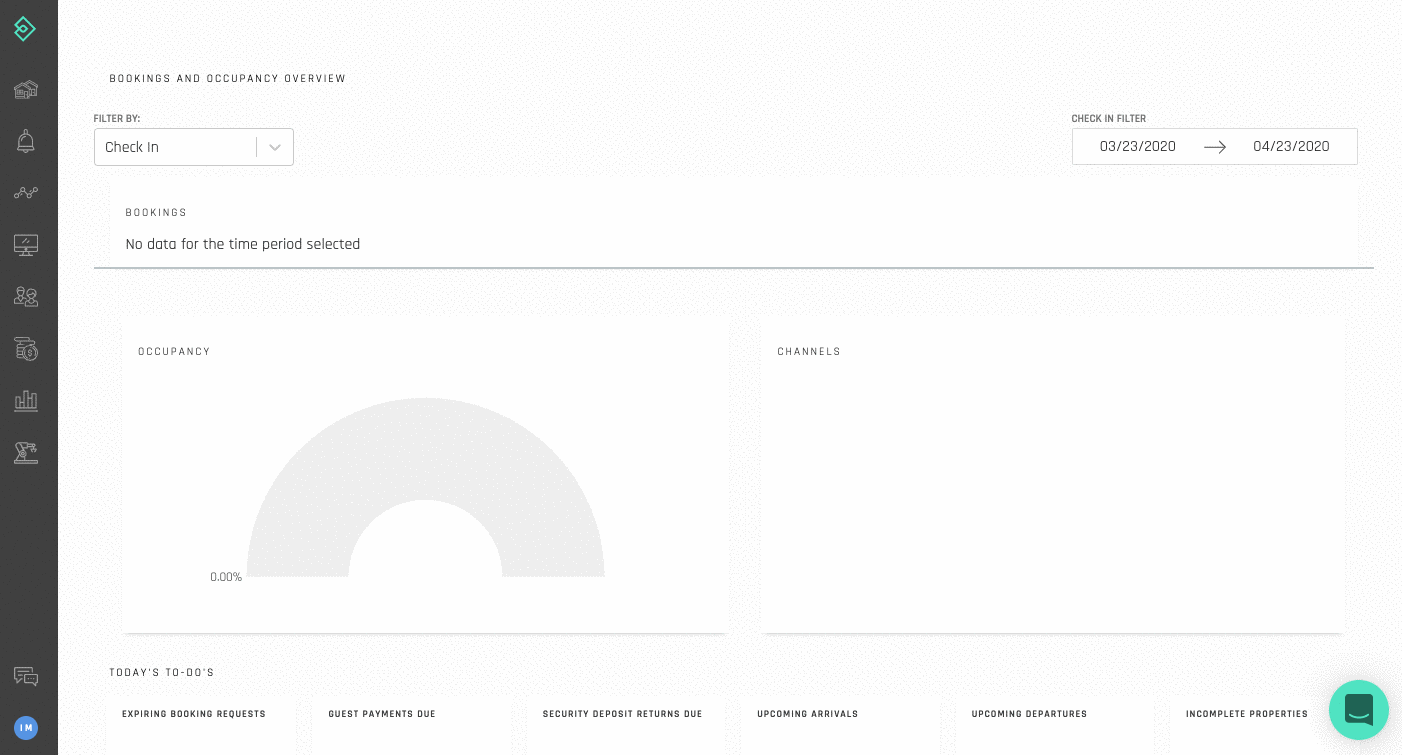Open the monitor screen icon in sidebar
Image resolution: width=1402 pixels, height=755 pixels.
pos(26,245)
